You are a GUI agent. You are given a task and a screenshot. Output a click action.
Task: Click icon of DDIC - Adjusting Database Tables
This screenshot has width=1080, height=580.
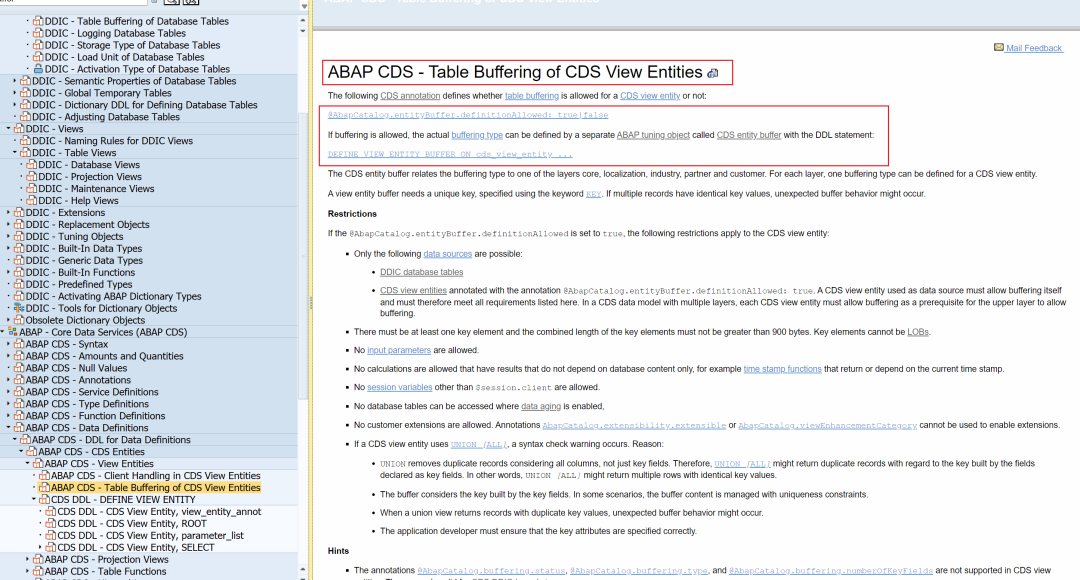tap(25, 117)
